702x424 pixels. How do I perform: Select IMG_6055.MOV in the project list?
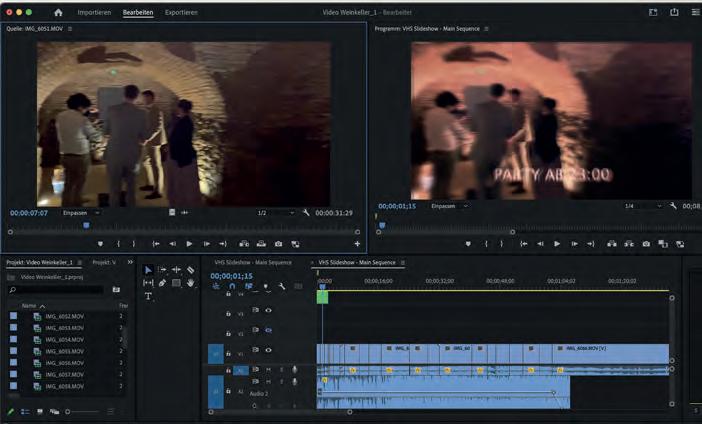(x=63, y=351)
